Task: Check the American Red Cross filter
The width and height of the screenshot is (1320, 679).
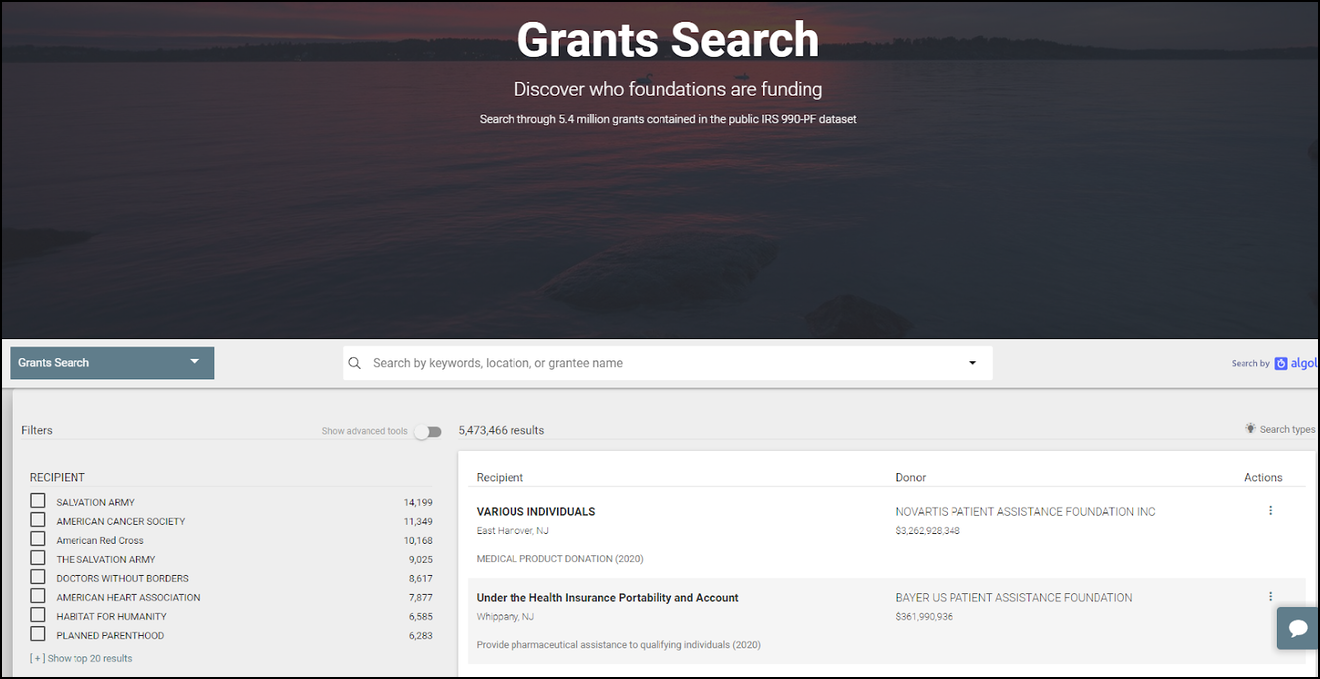Action: click(x=38, y=539)
